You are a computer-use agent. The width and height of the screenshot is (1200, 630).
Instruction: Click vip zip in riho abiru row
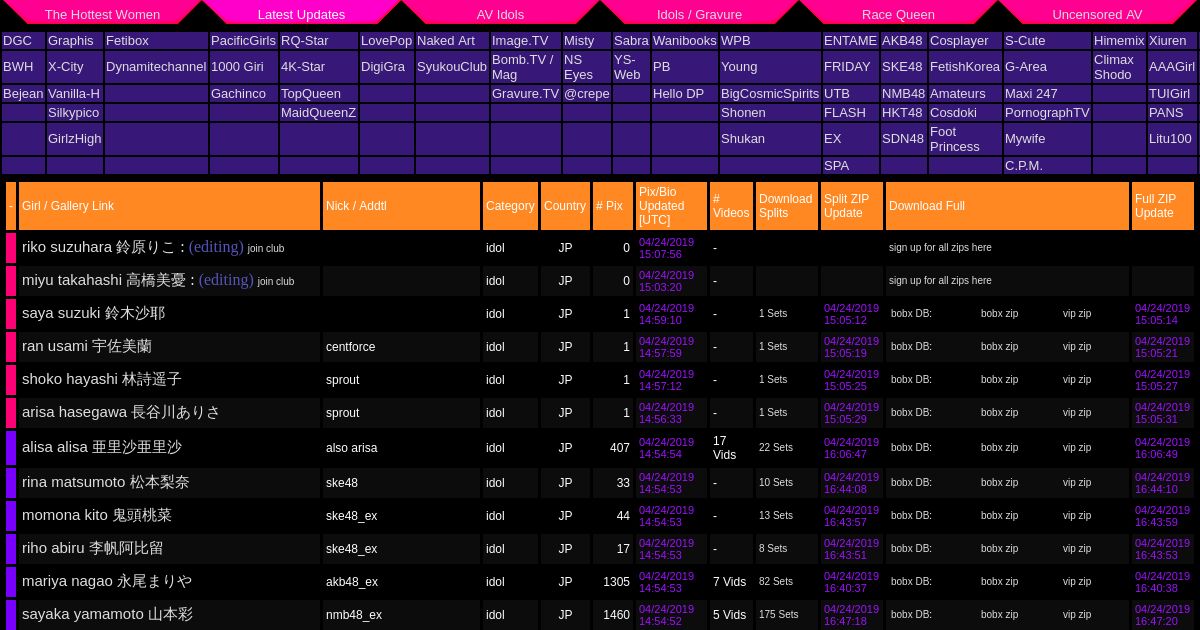(1077, 549)
